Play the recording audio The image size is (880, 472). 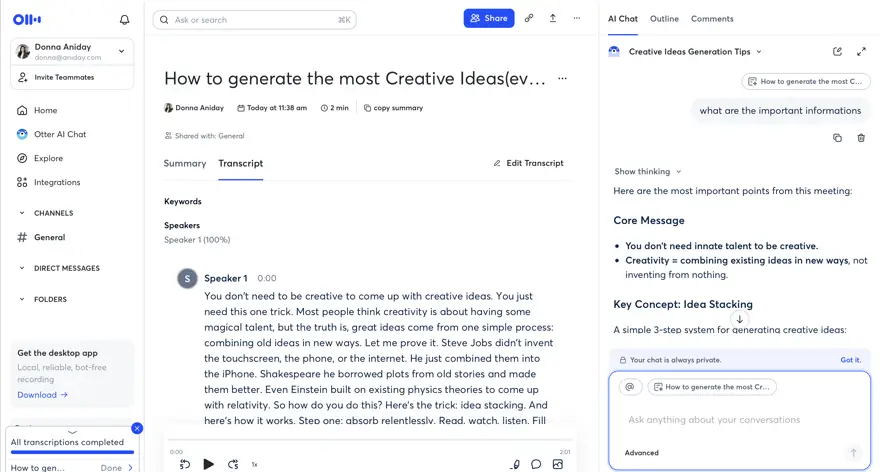[x=208, y=464]
